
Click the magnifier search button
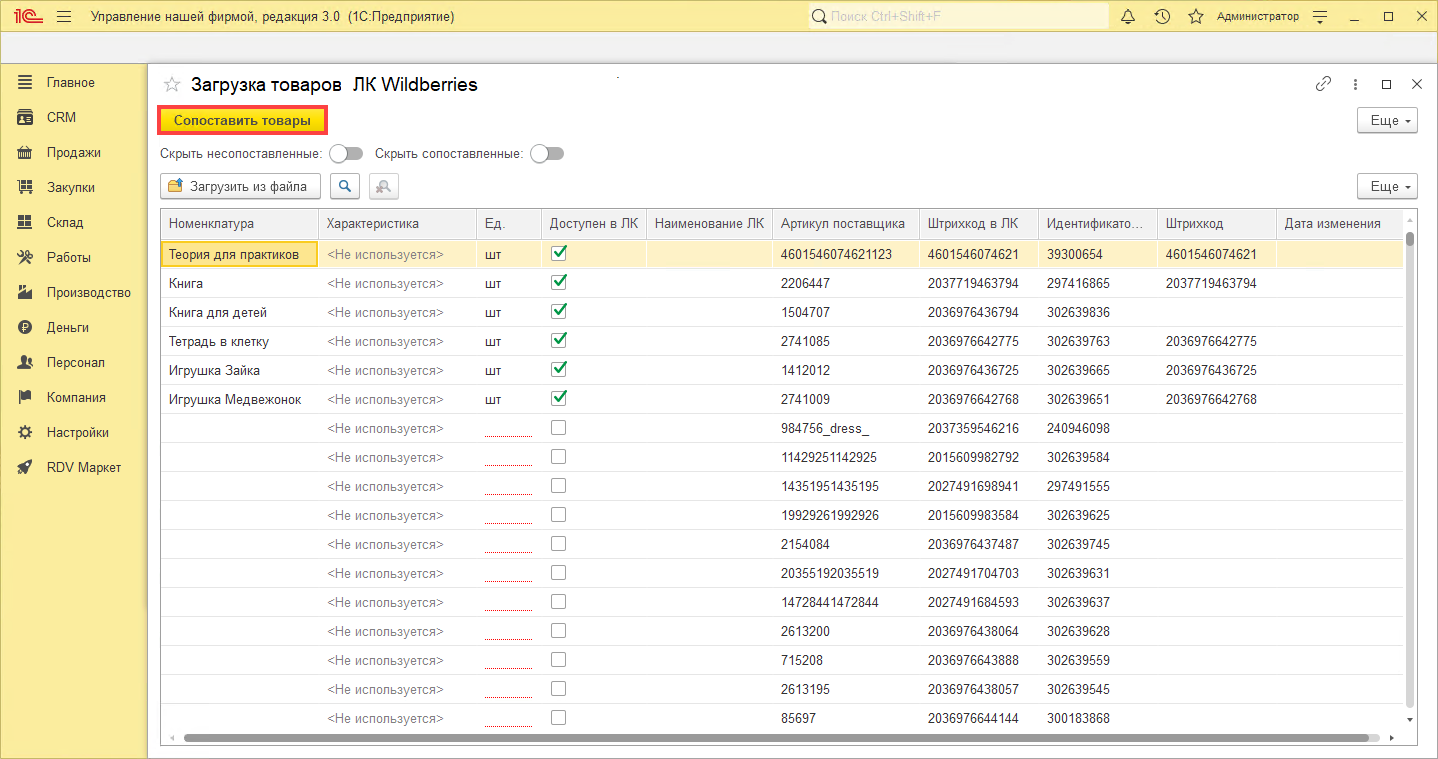click(x=345, y=186)
